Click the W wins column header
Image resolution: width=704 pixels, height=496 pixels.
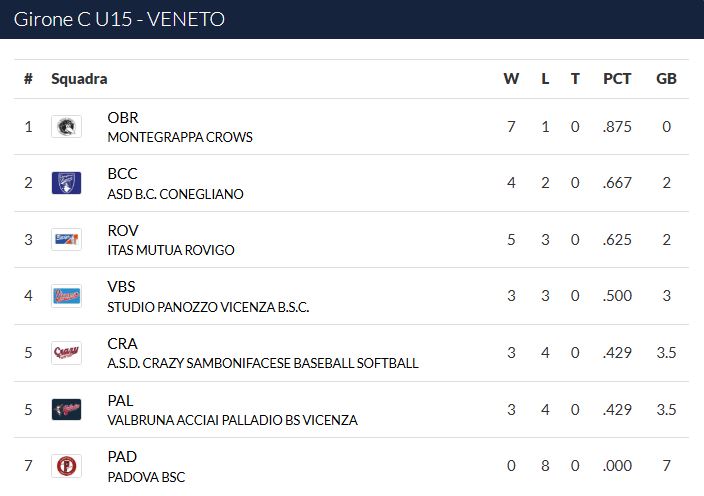(x=511, y=79)
